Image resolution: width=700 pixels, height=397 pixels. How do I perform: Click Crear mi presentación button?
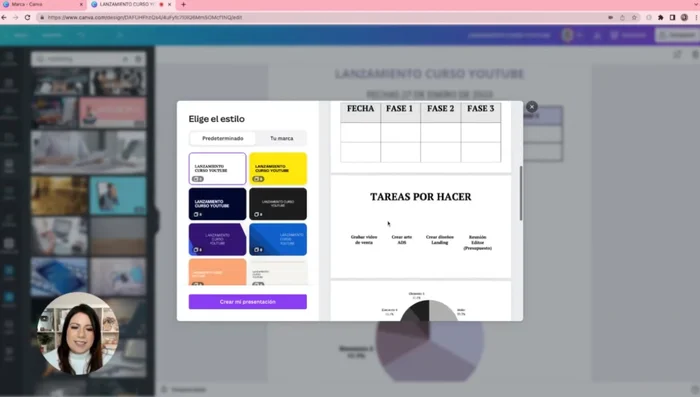(x=248, y=302)
